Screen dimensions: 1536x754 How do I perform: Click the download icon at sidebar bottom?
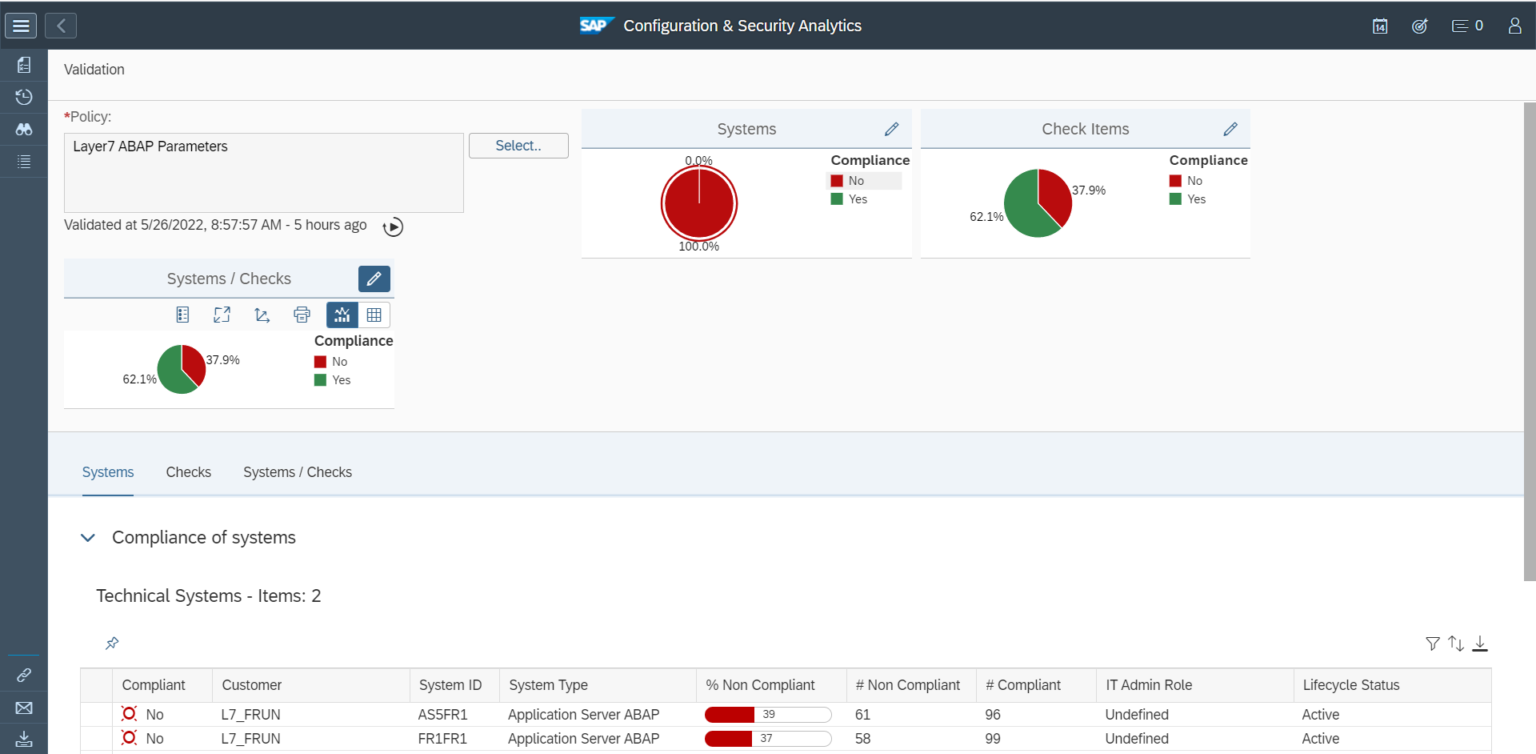[x=22, y=740]
